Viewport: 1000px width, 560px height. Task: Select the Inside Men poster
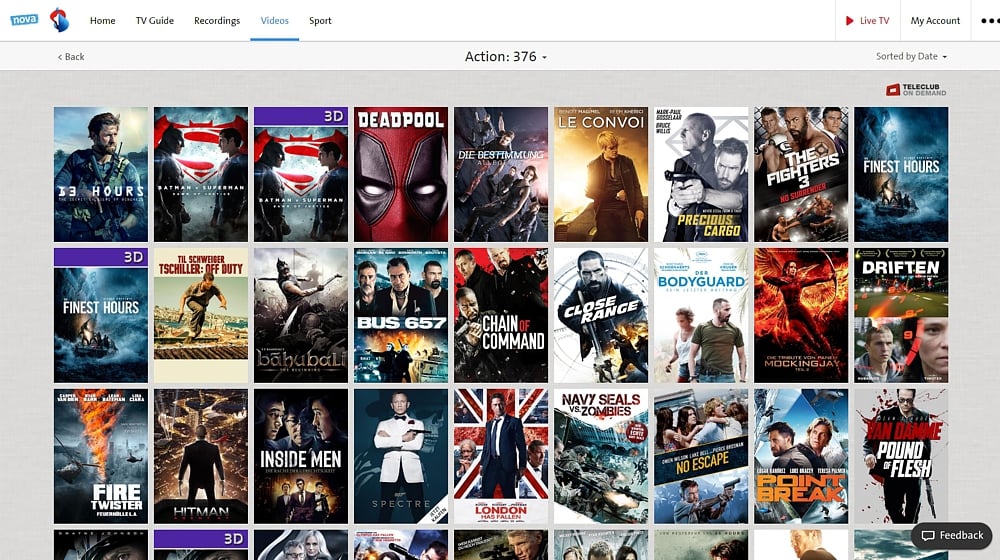coord(301,456)
